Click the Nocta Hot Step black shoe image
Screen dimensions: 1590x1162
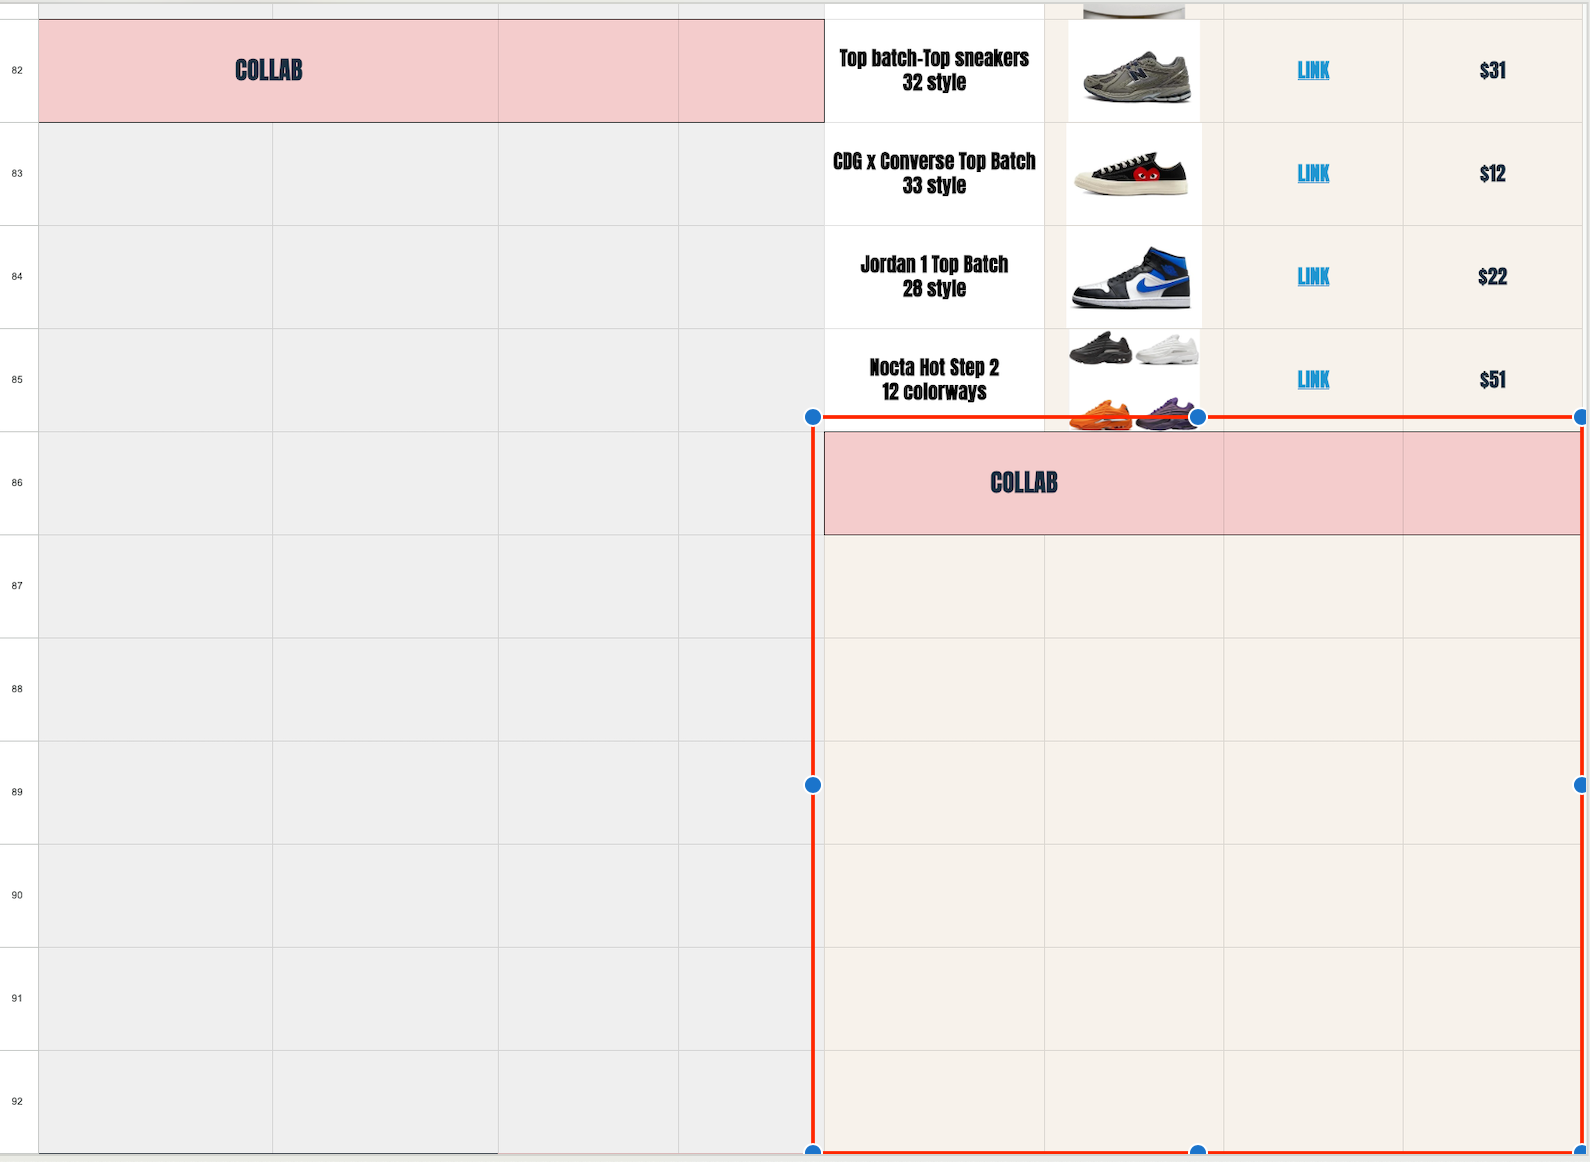tap(1100, 349)
